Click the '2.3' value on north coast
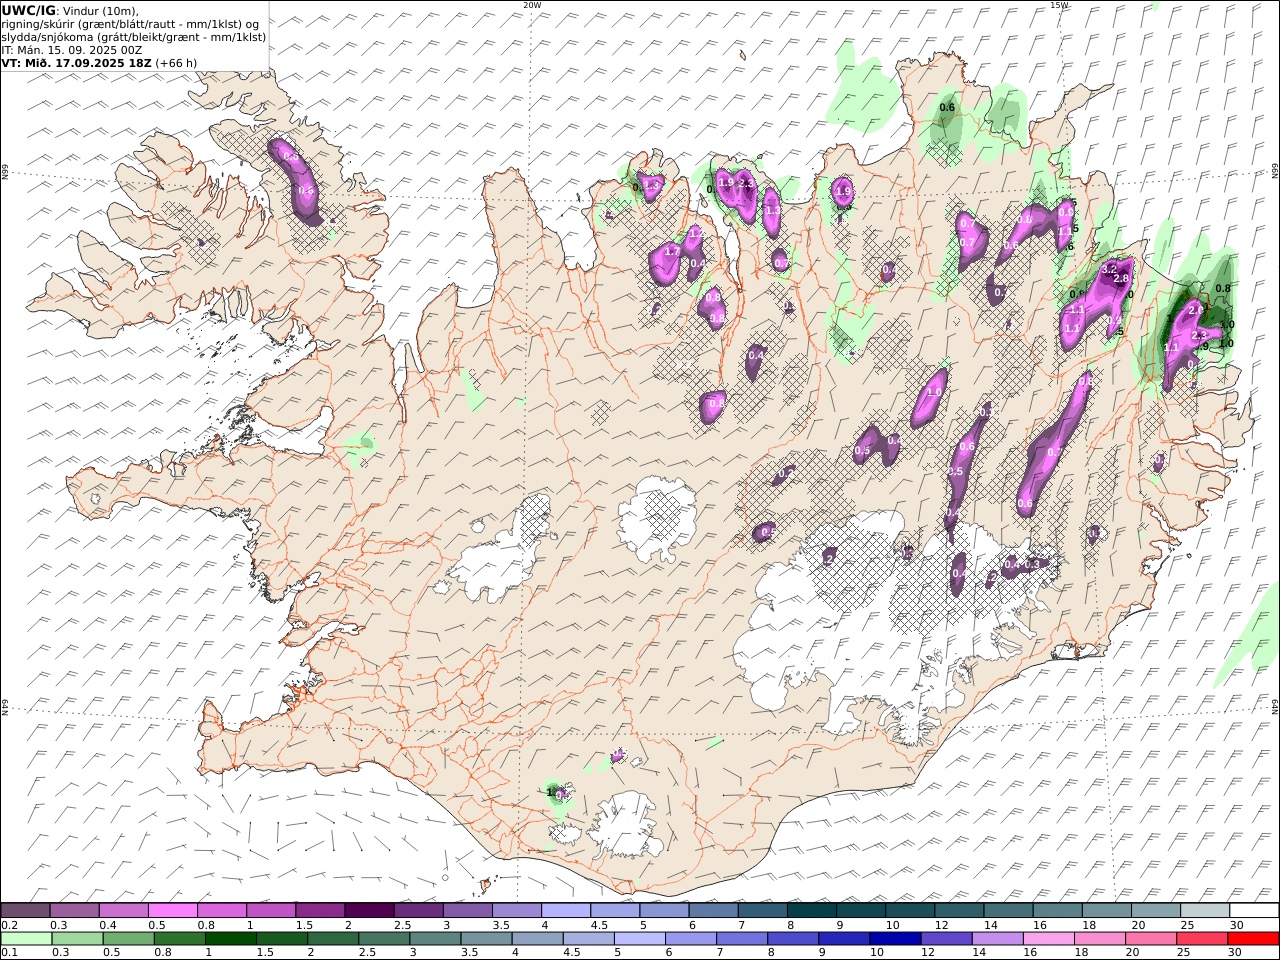The width and height of the screenshot is (1280, 960). [x=746, y=184]
